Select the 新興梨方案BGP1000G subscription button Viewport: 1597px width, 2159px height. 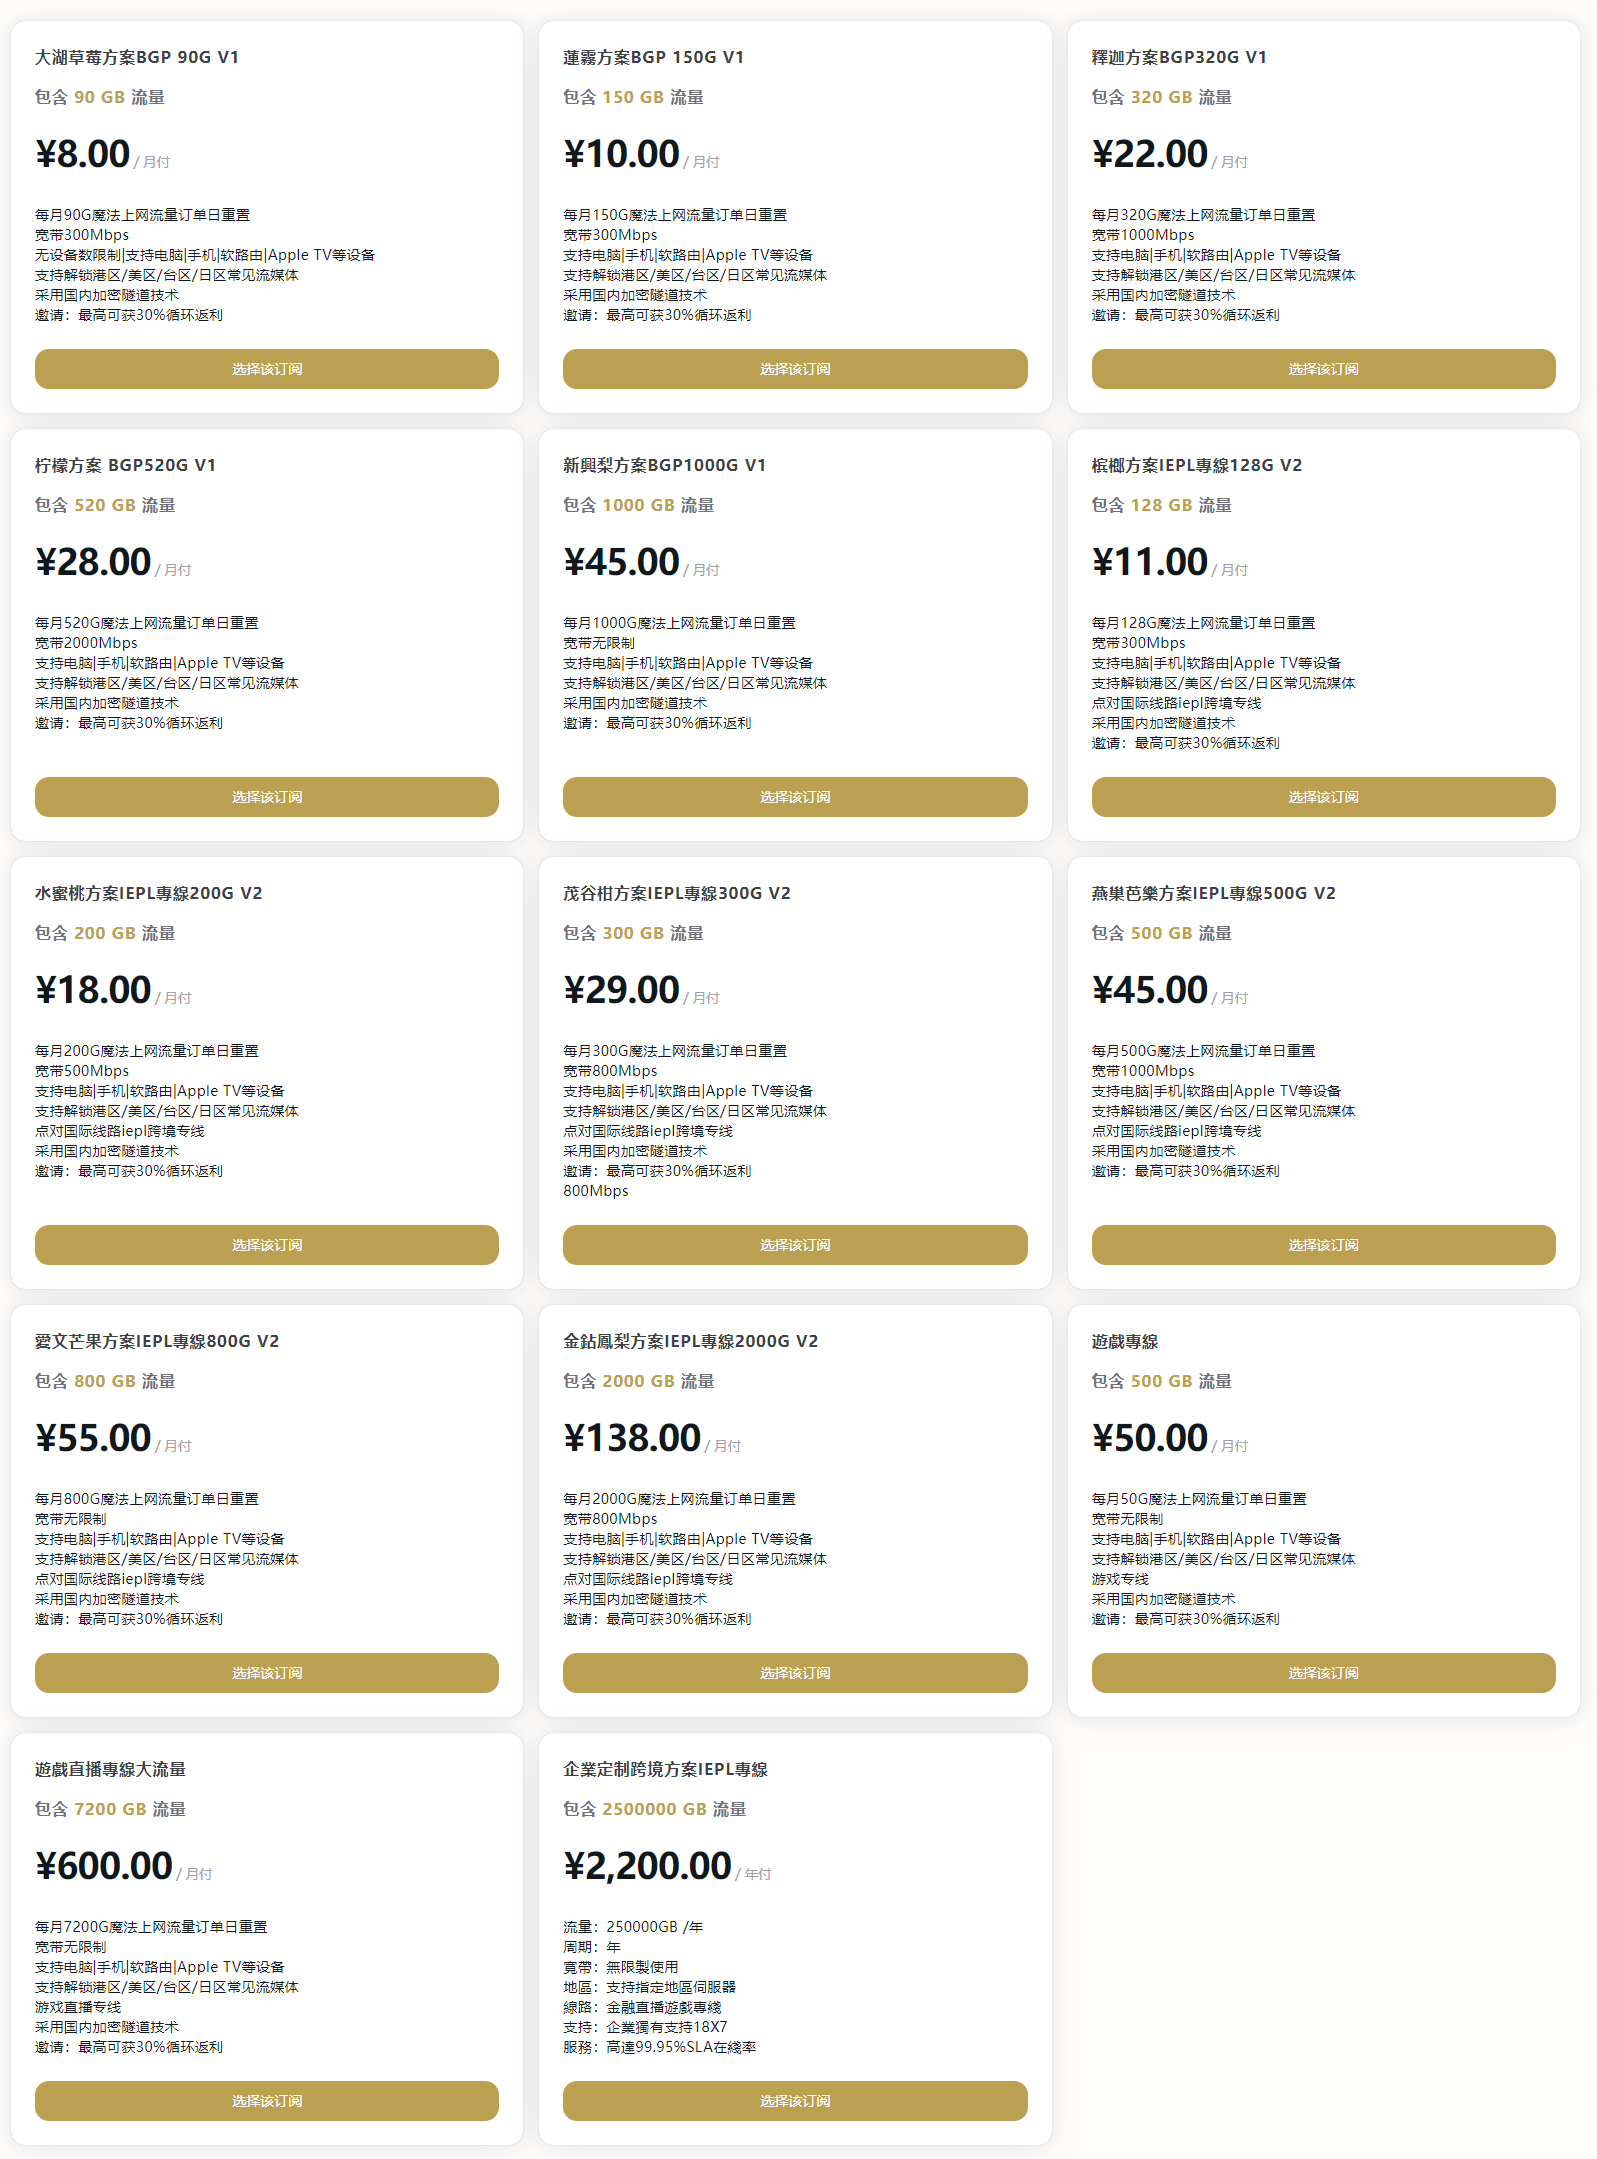pos(795,797)
